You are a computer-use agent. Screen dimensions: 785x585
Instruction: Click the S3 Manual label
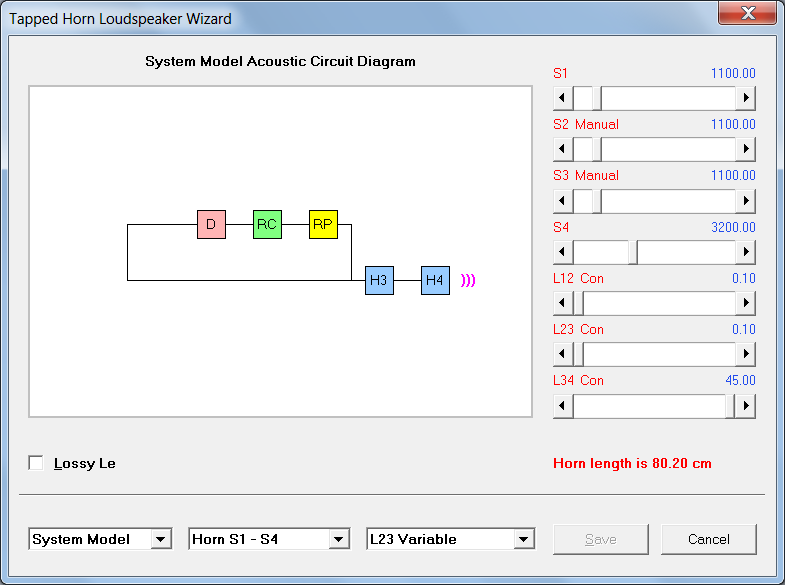[x=586, y=175]
